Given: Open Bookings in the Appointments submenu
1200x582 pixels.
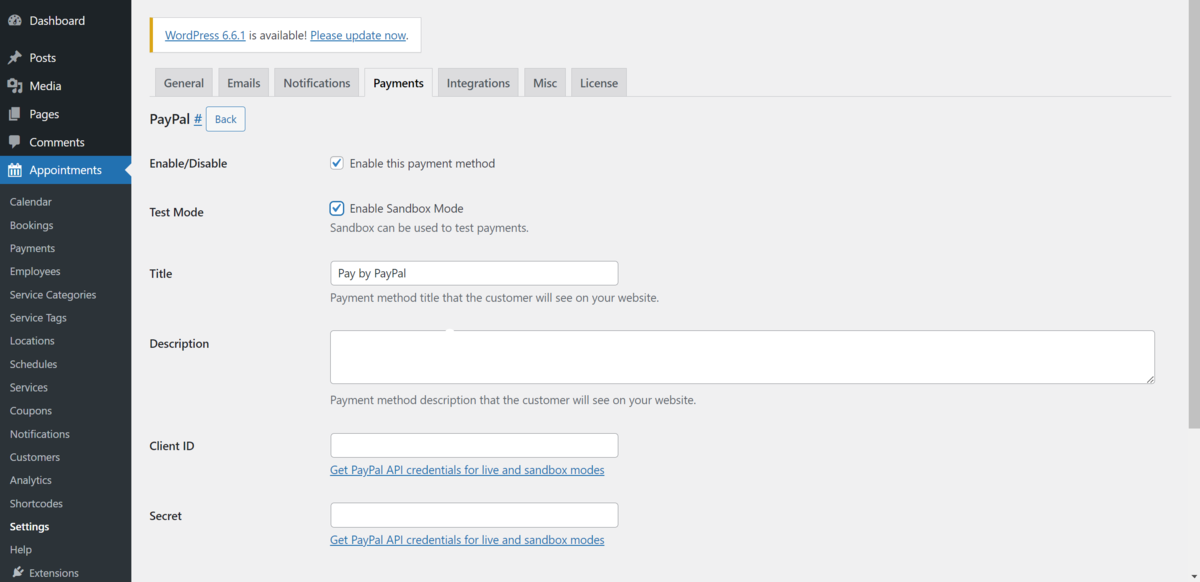Looking at the screenshot, I should pyautogui.click(x=32, y=225).
